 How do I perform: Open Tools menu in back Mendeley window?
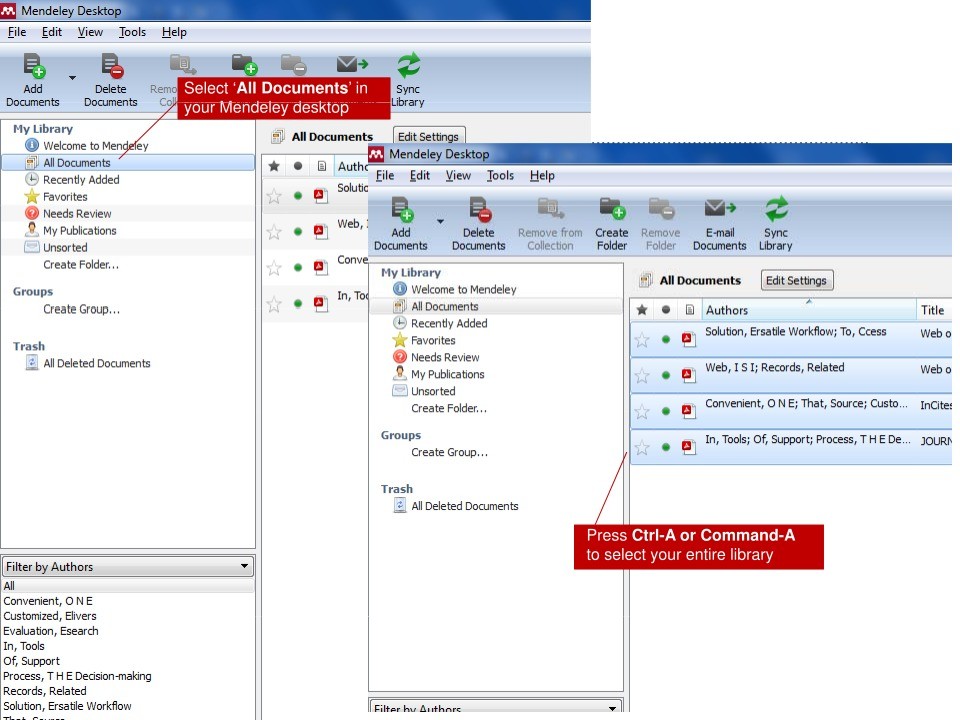(x=132, y=32)
